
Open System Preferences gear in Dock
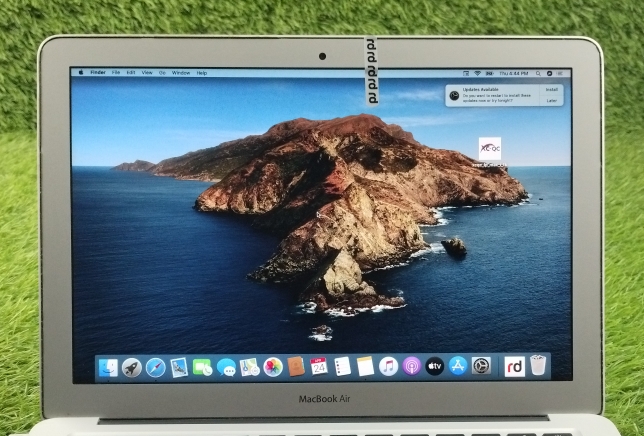pyautogui.click(x=481, y=365)
